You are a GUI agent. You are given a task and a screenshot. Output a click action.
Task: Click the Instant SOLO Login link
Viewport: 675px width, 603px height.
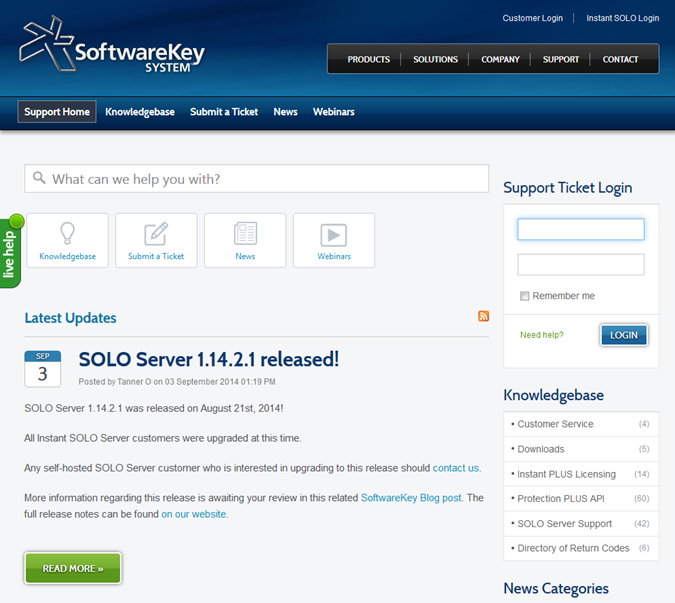622,18
